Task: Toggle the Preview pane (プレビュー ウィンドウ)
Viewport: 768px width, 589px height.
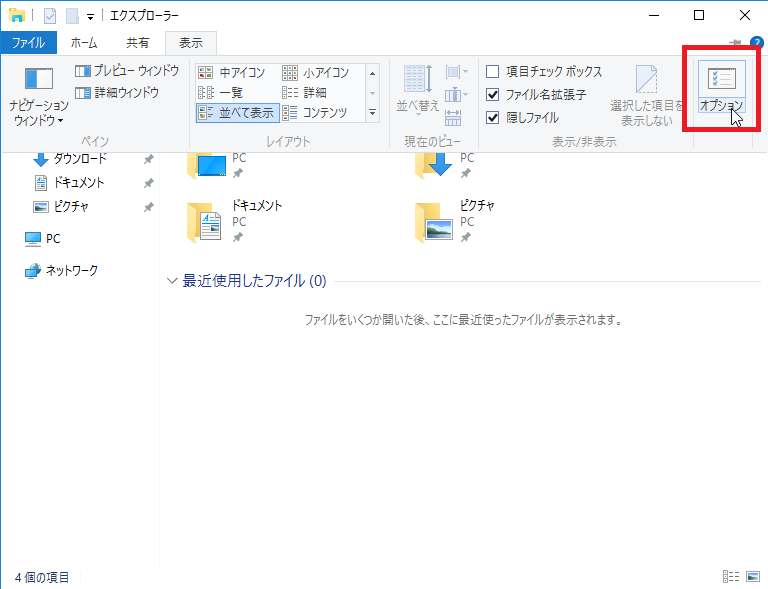Action: [x=127, y=71]
